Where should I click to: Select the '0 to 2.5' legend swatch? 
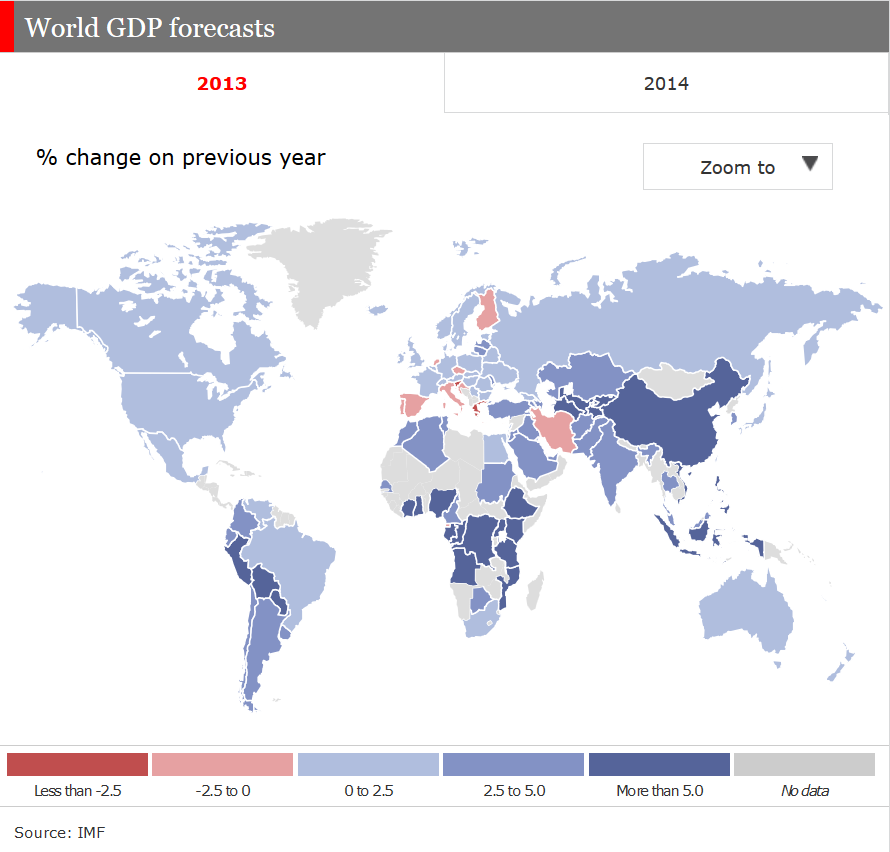tap(366, 763)
